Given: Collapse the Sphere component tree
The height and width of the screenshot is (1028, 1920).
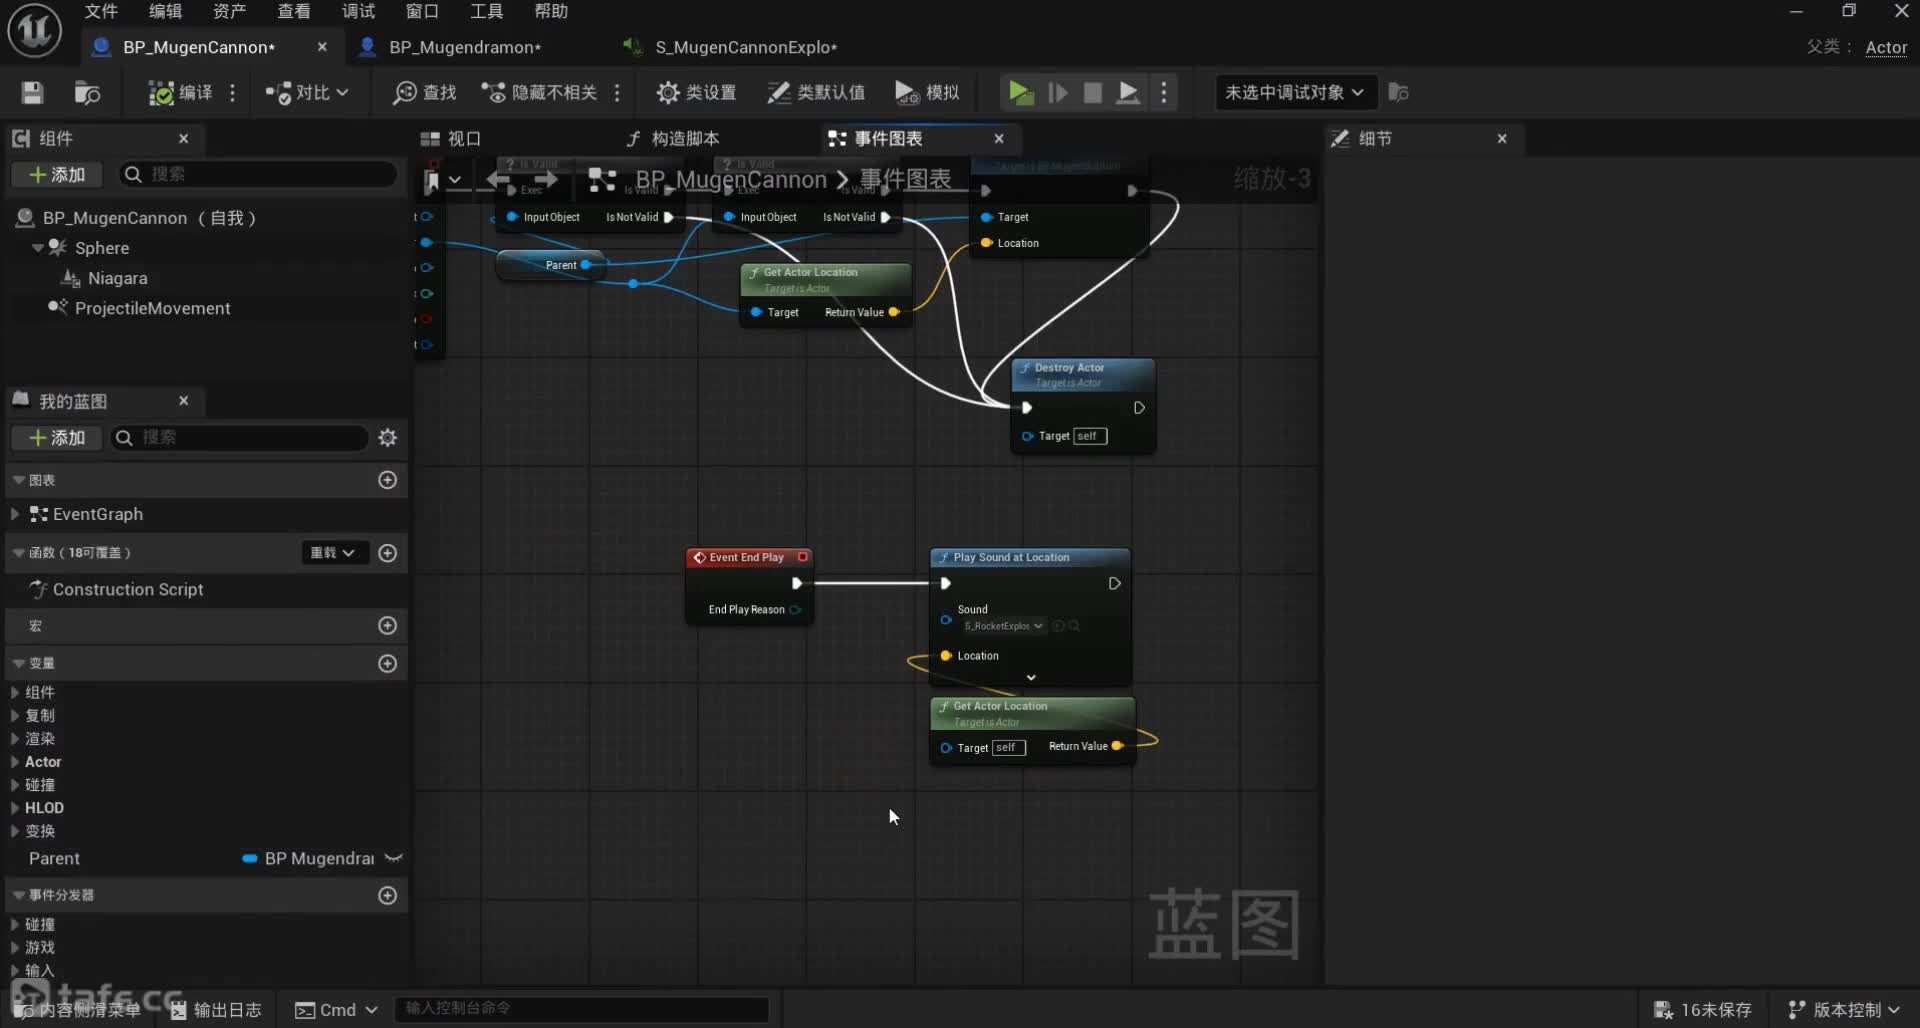Looking at the screenshot, I should click(38, 248).
